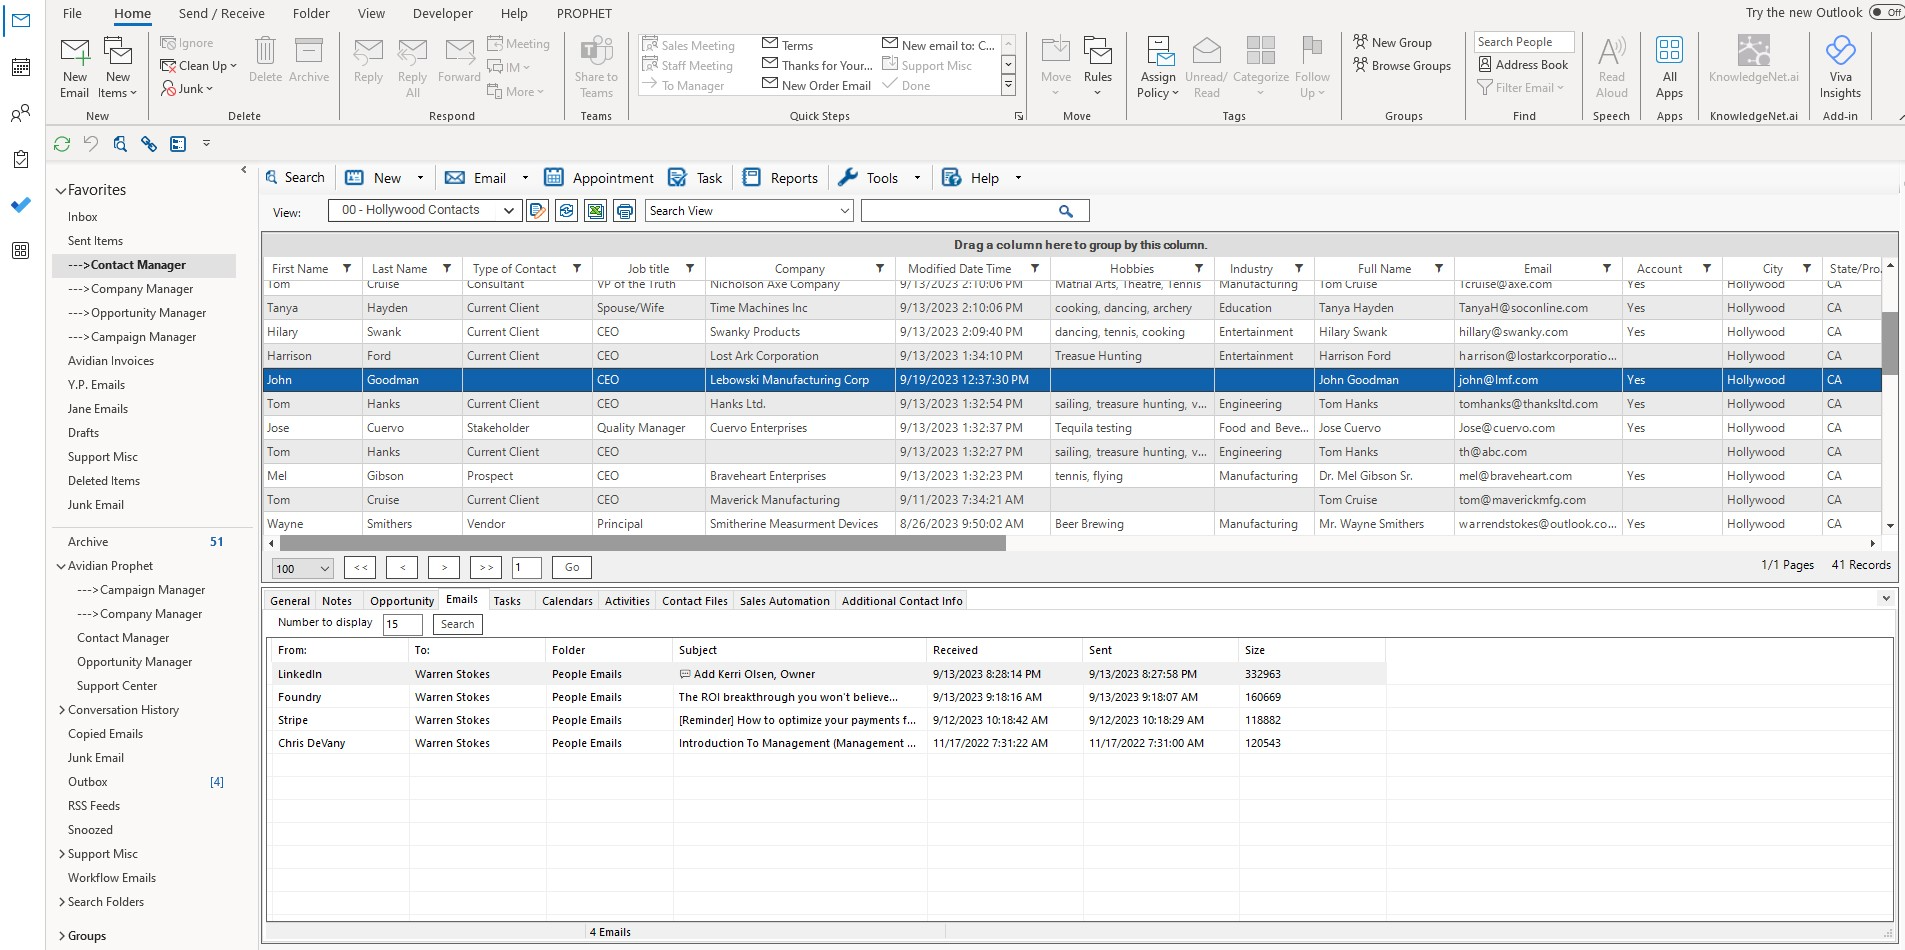Click the horizontal scrollbar of the contacts grid
1905x950 pixels.
tap(642, 543)
